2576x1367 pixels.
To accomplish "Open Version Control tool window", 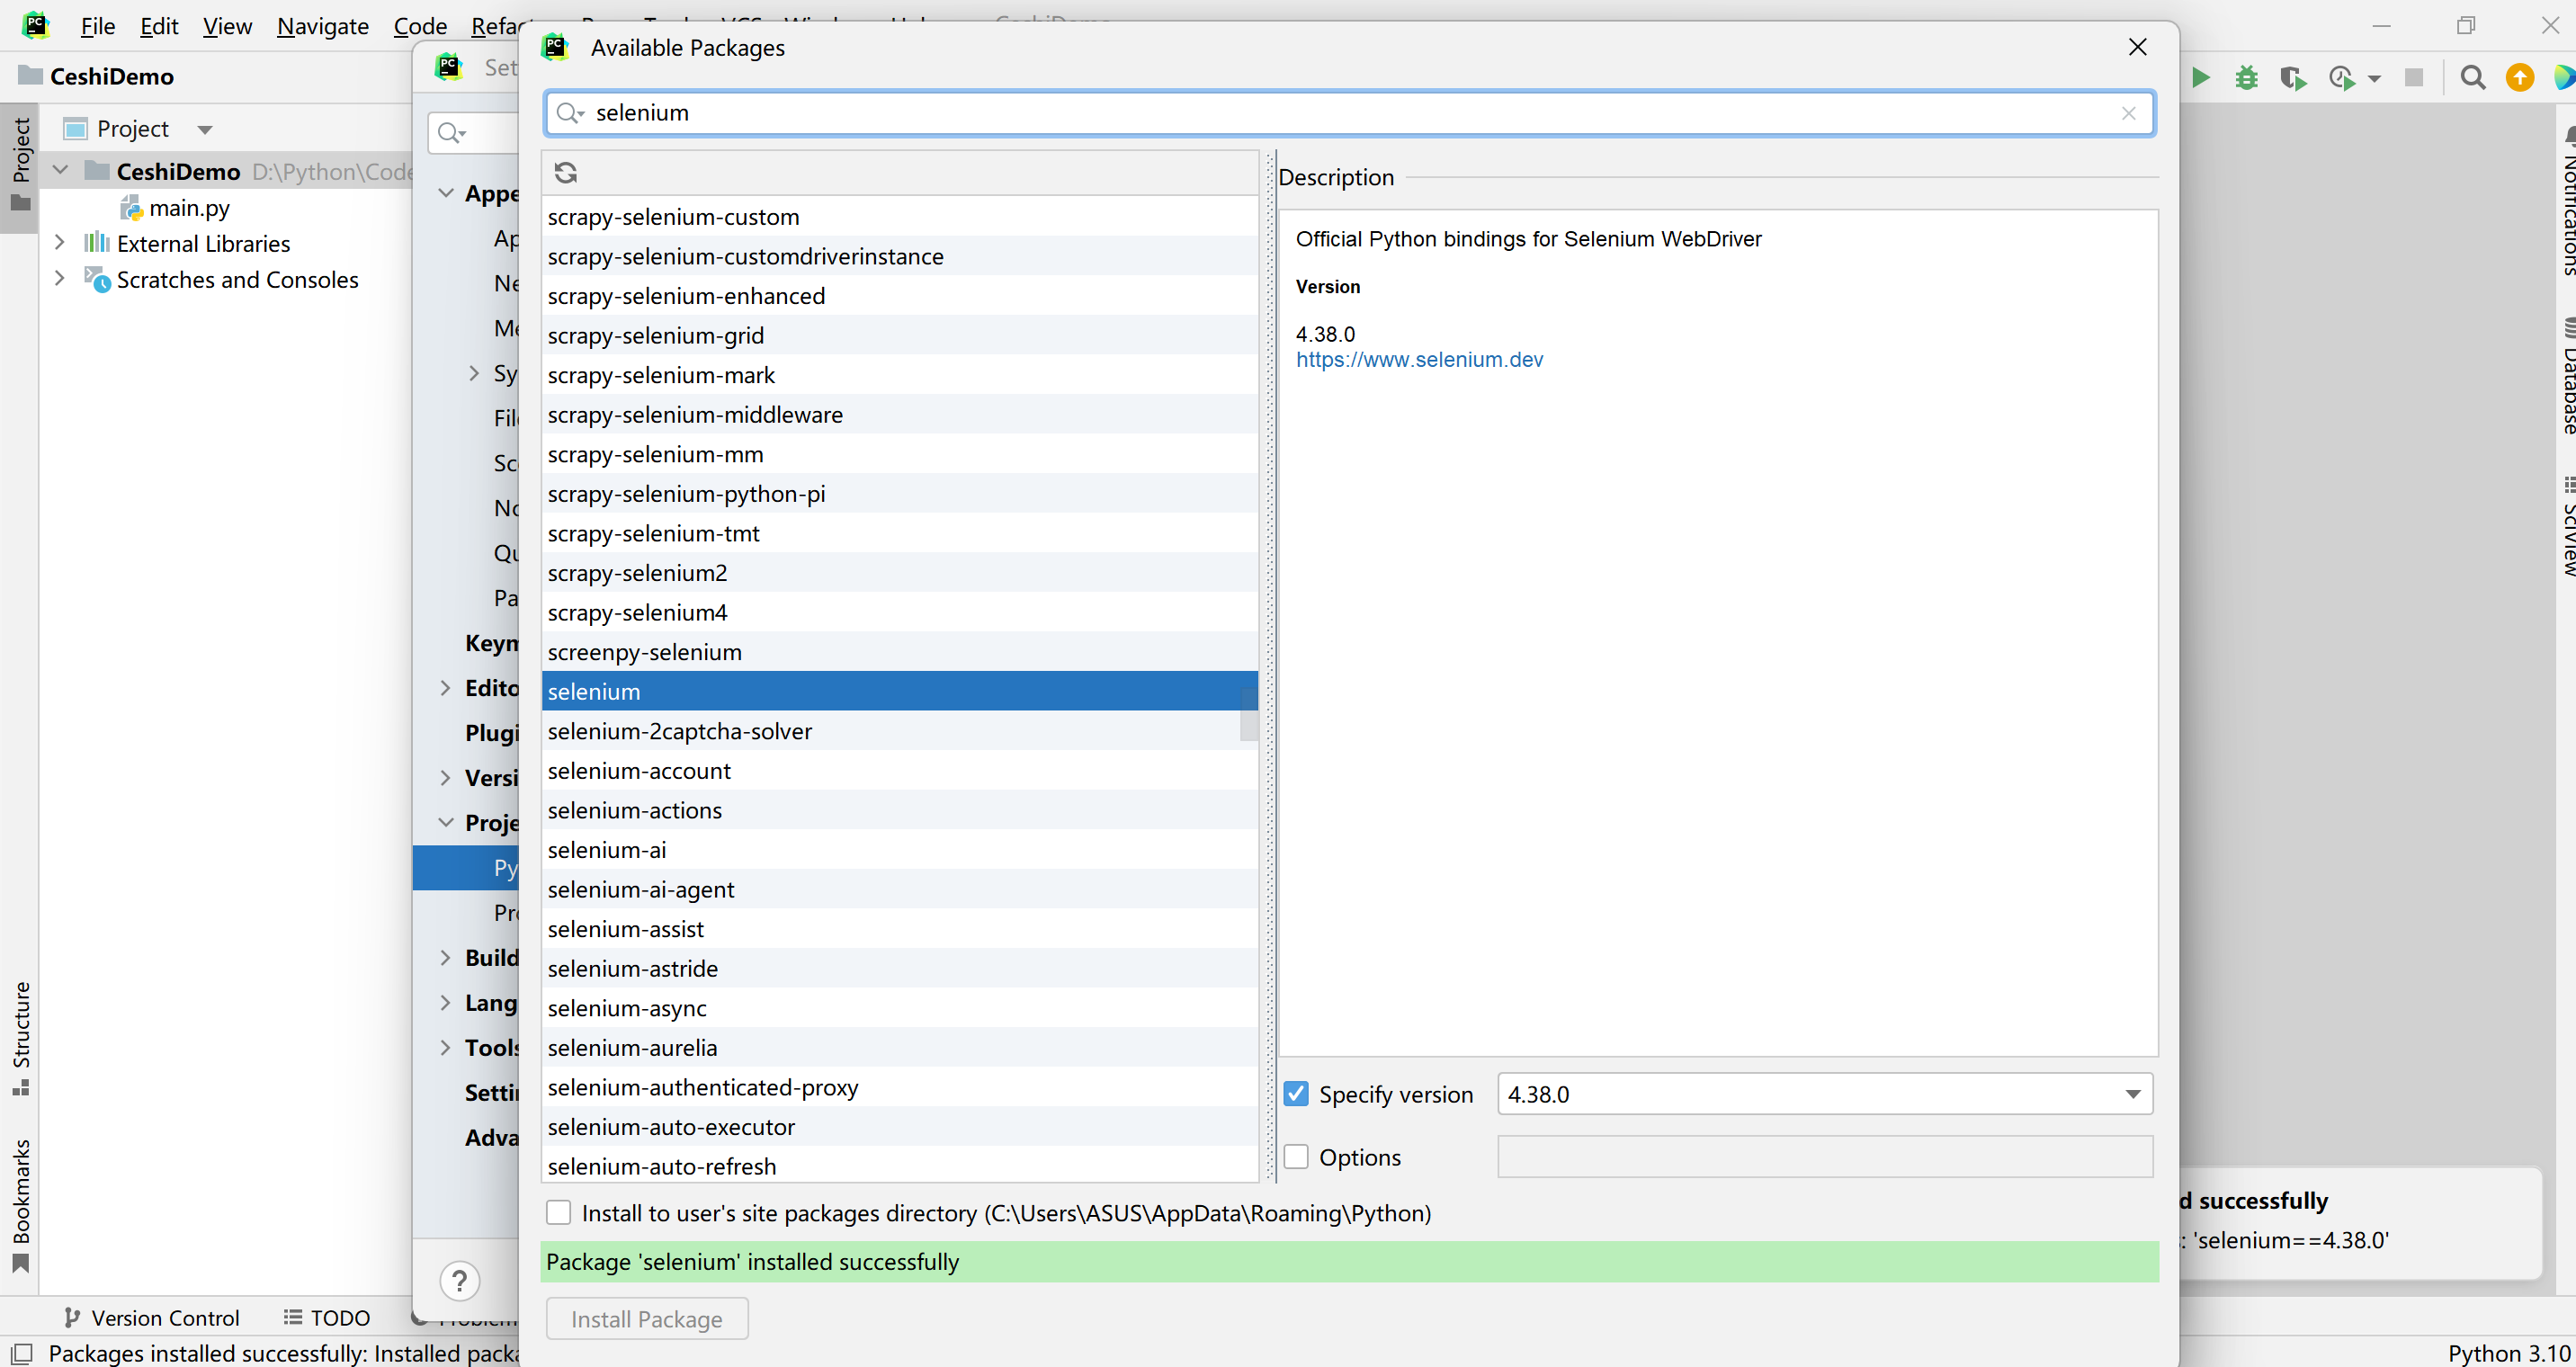I will coord(152,1318).
